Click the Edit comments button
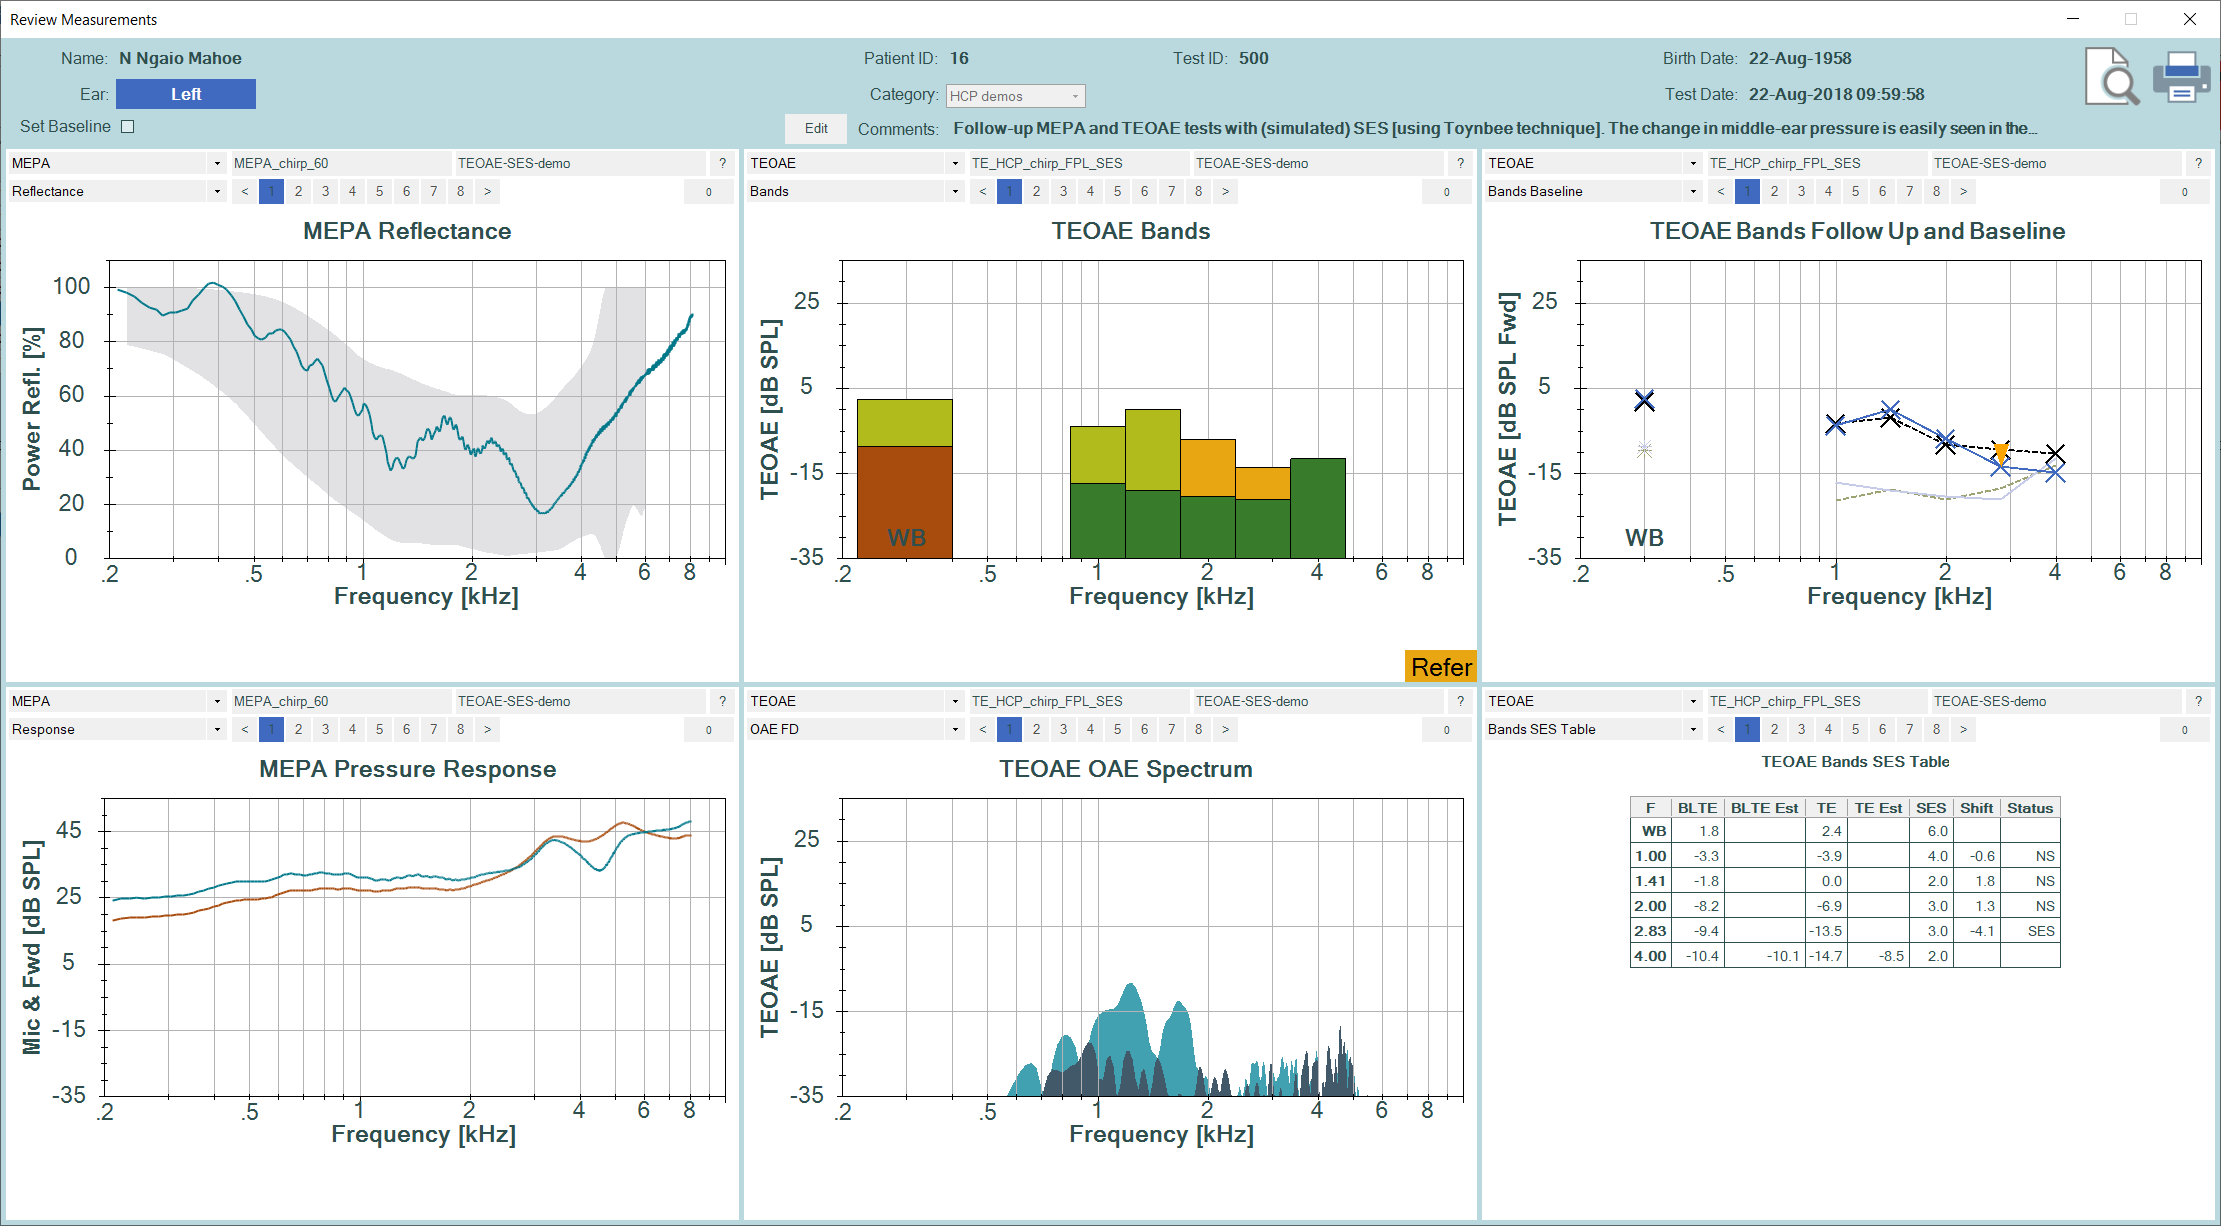 pos(816,128)
